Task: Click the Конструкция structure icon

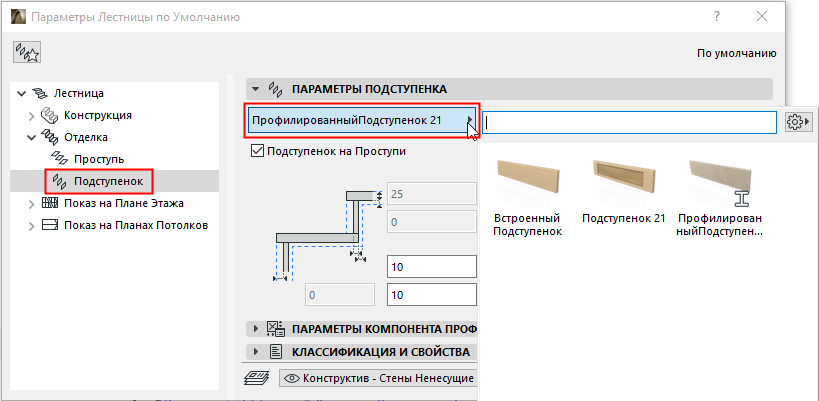Action: pyautogui.click(x=50, y=115)
